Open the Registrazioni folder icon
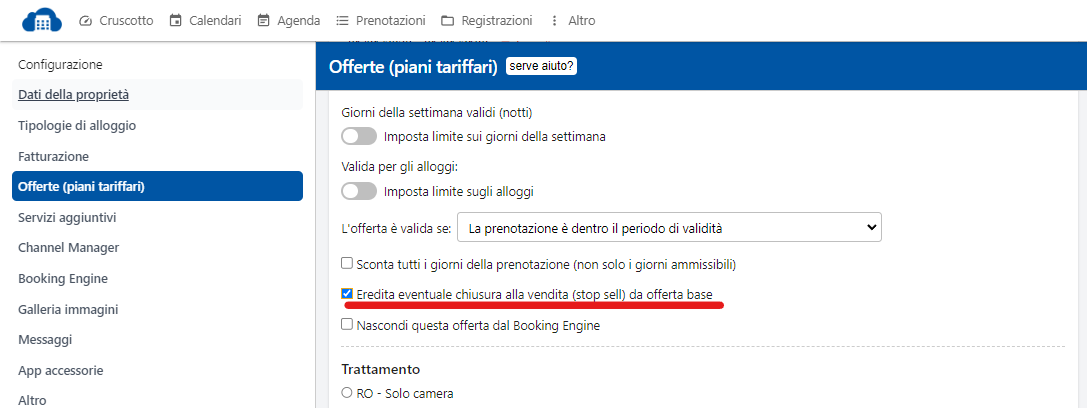 click(x=447, y=20)
